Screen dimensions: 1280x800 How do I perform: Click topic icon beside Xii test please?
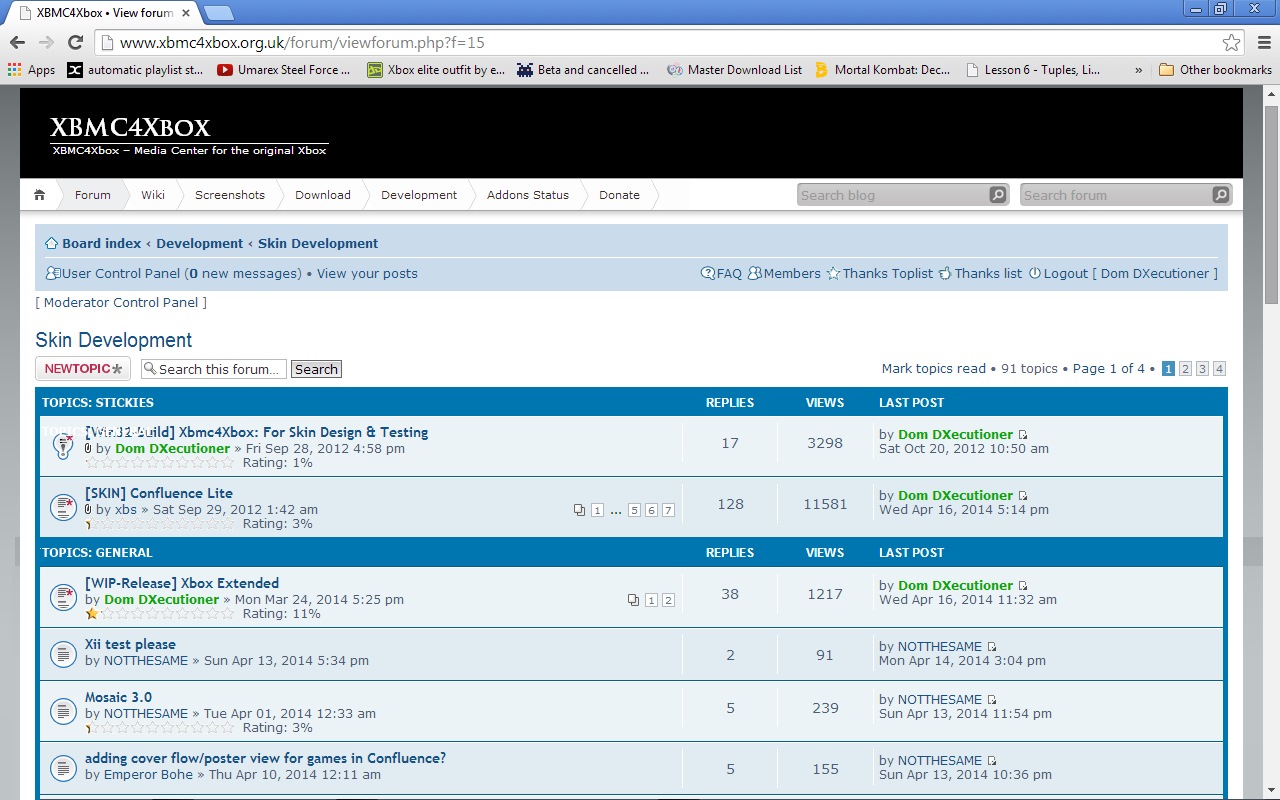(x=63, y=654)
